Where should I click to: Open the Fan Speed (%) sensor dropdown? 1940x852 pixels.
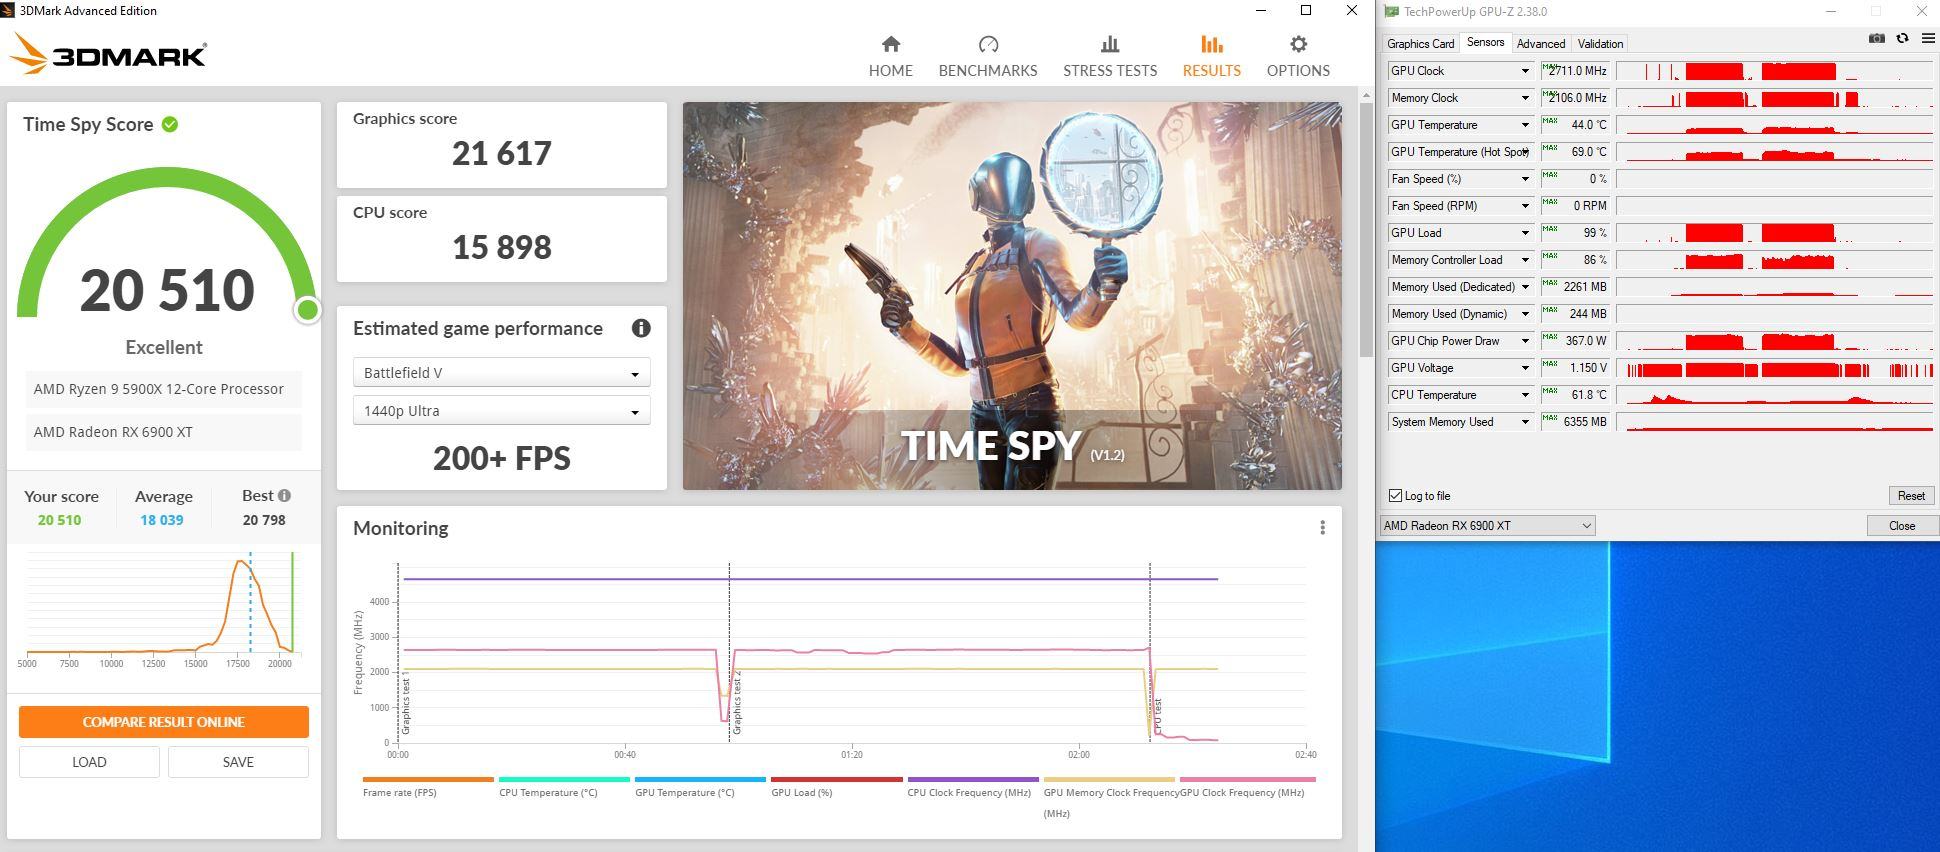coord(1525,179)
